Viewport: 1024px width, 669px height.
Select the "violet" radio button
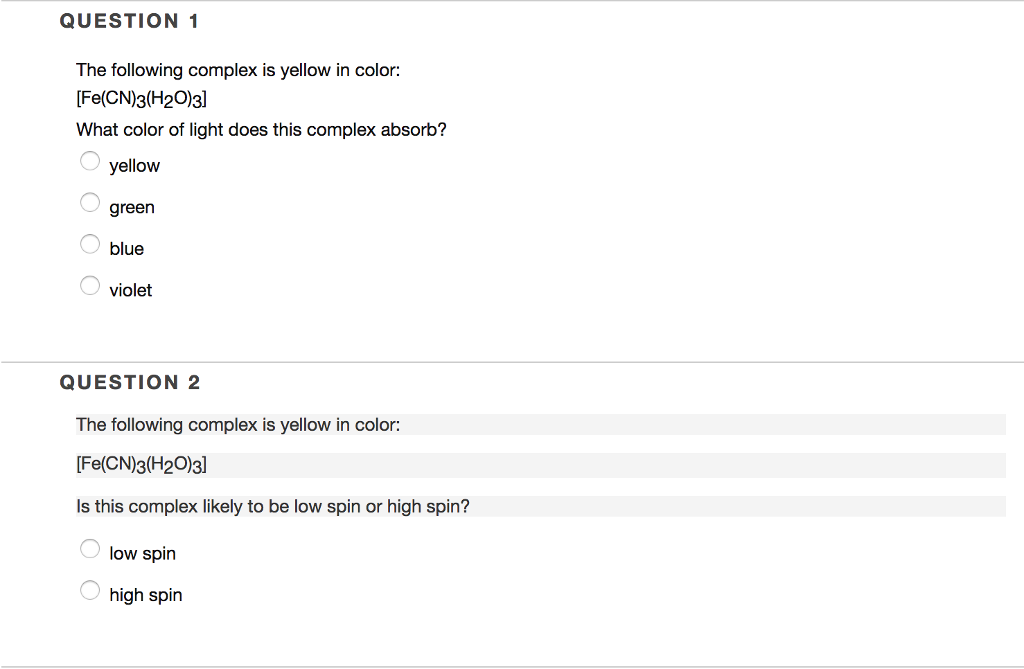click(x=89, y=285)
